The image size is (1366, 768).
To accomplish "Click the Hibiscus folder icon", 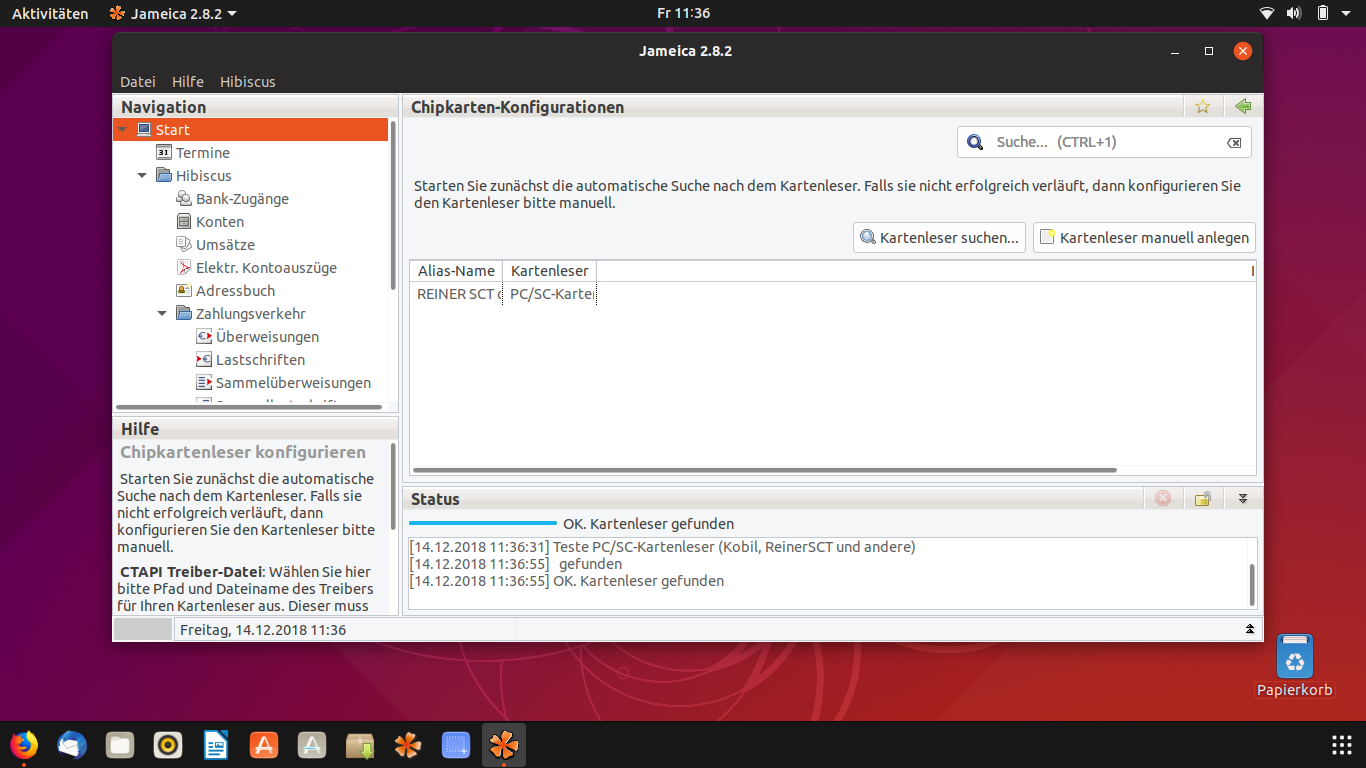I will coord(164,176).
